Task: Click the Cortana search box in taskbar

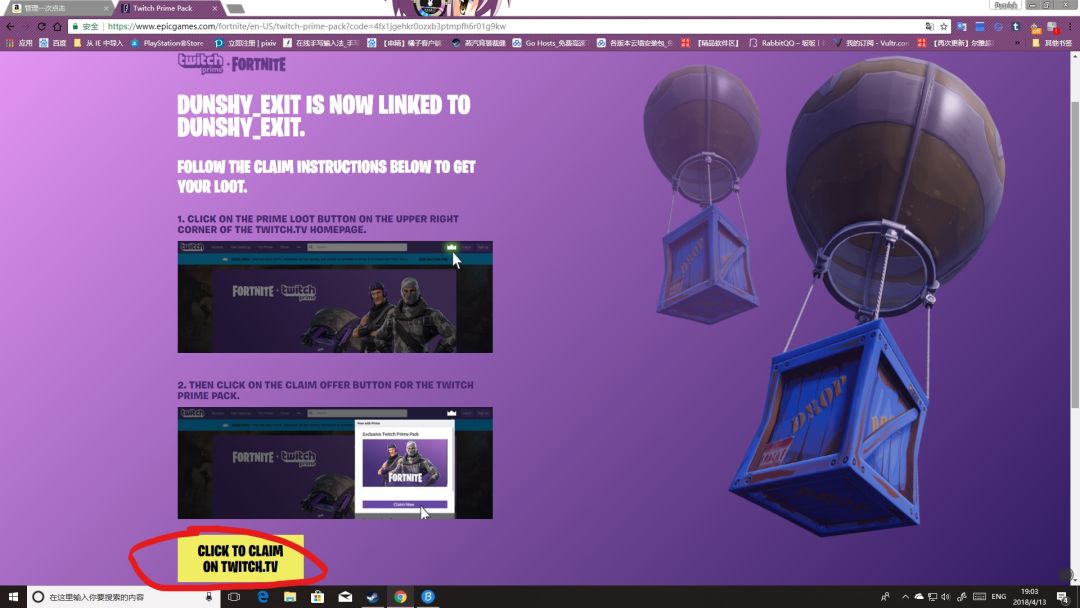Action: (x=123, y=597)
